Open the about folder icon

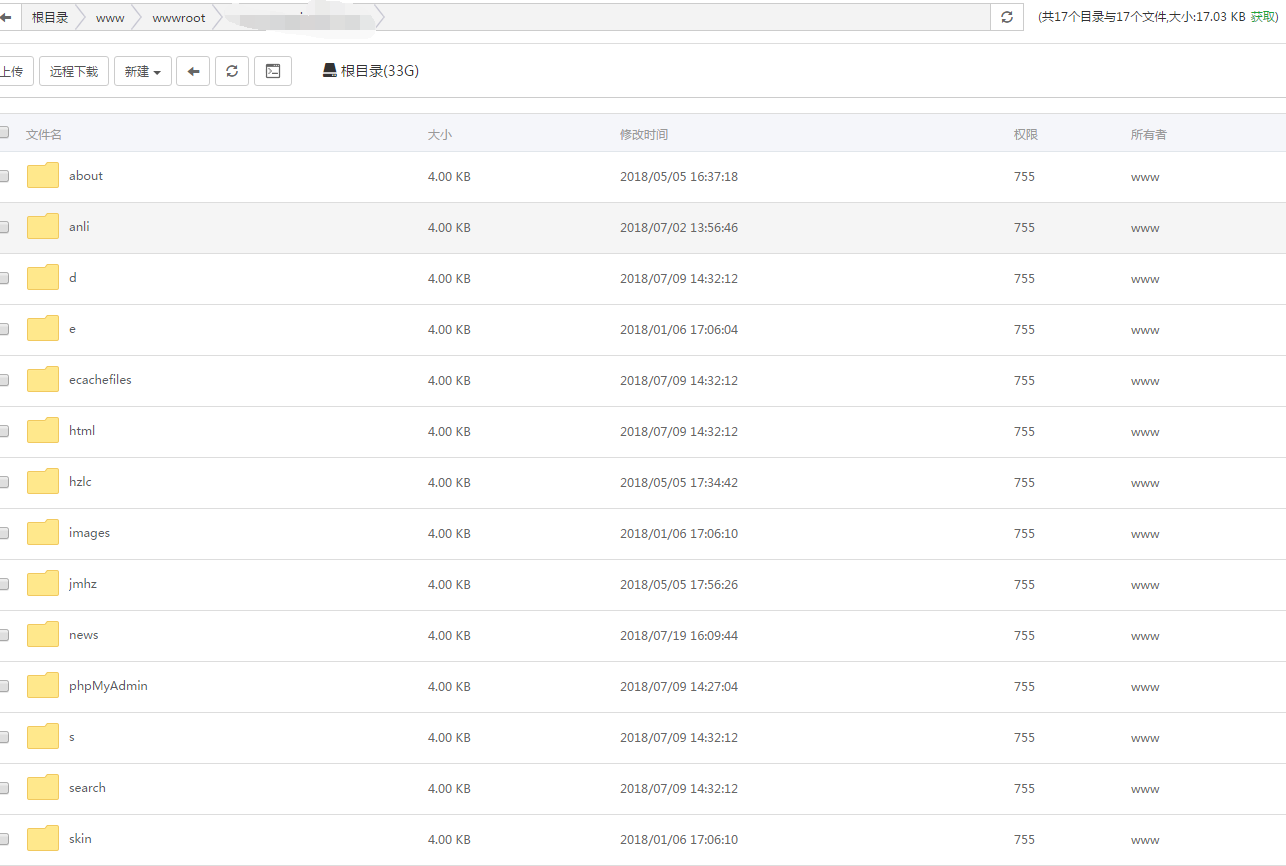(x=43, y=176)
